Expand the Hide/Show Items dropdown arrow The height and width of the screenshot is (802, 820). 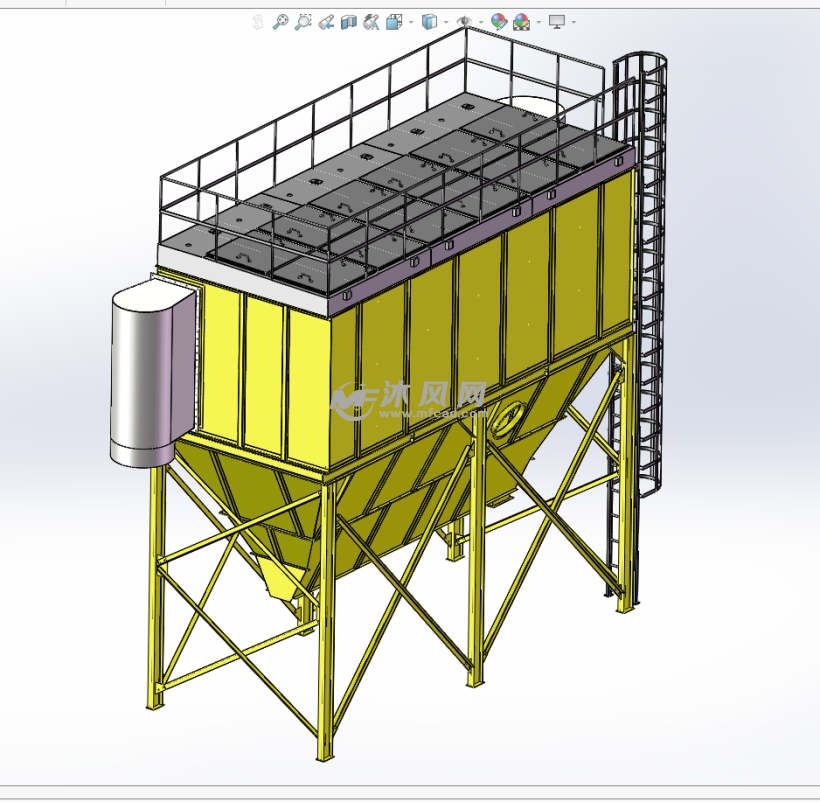pos(481,22)
